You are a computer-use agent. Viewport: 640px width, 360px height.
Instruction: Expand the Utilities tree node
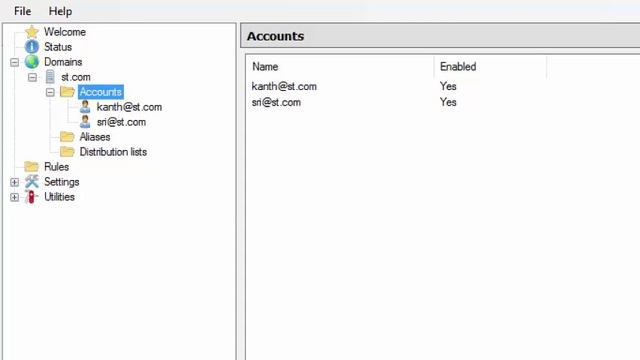point(14,197)
